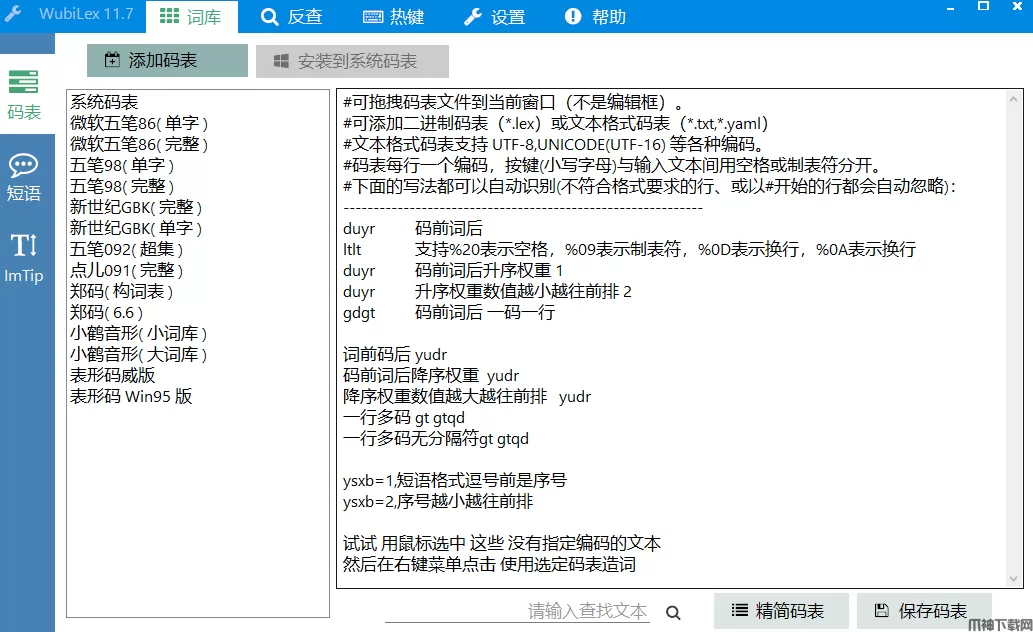
Task: Open the 设置 settings tab
Action: [495, 16]
